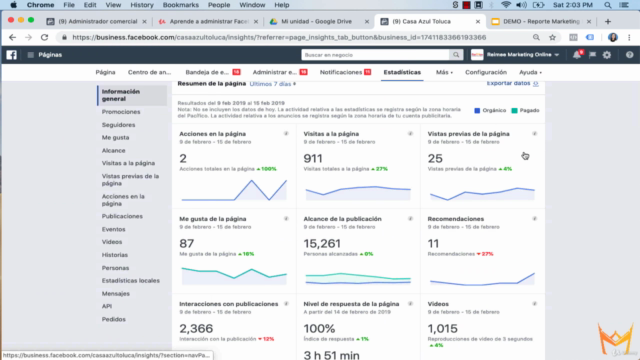The height and width of the screenshot is (360, 640).
Task: Click the info icon on Acciones en la página card
Action: 286,133
